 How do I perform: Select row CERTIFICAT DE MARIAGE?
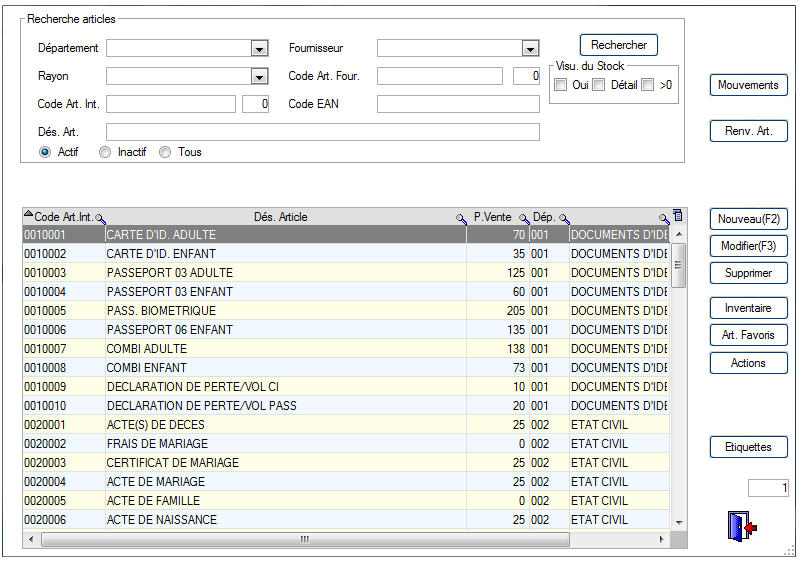[346, 463]
